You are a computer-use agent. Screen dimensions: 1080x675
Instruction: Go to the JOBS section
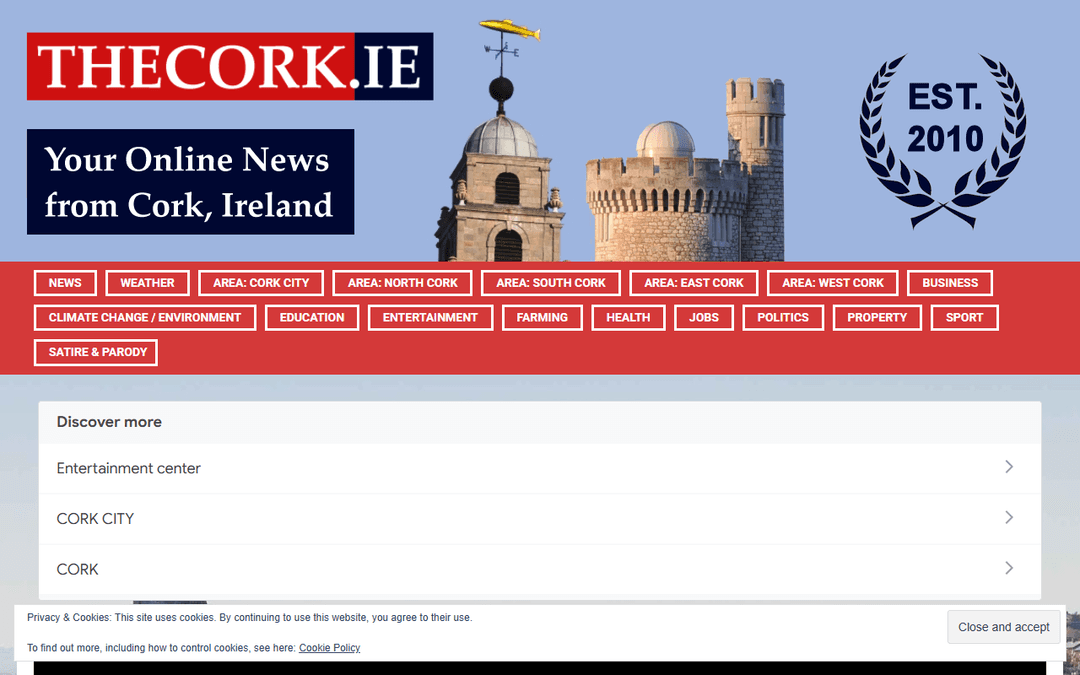click(704, 318)
